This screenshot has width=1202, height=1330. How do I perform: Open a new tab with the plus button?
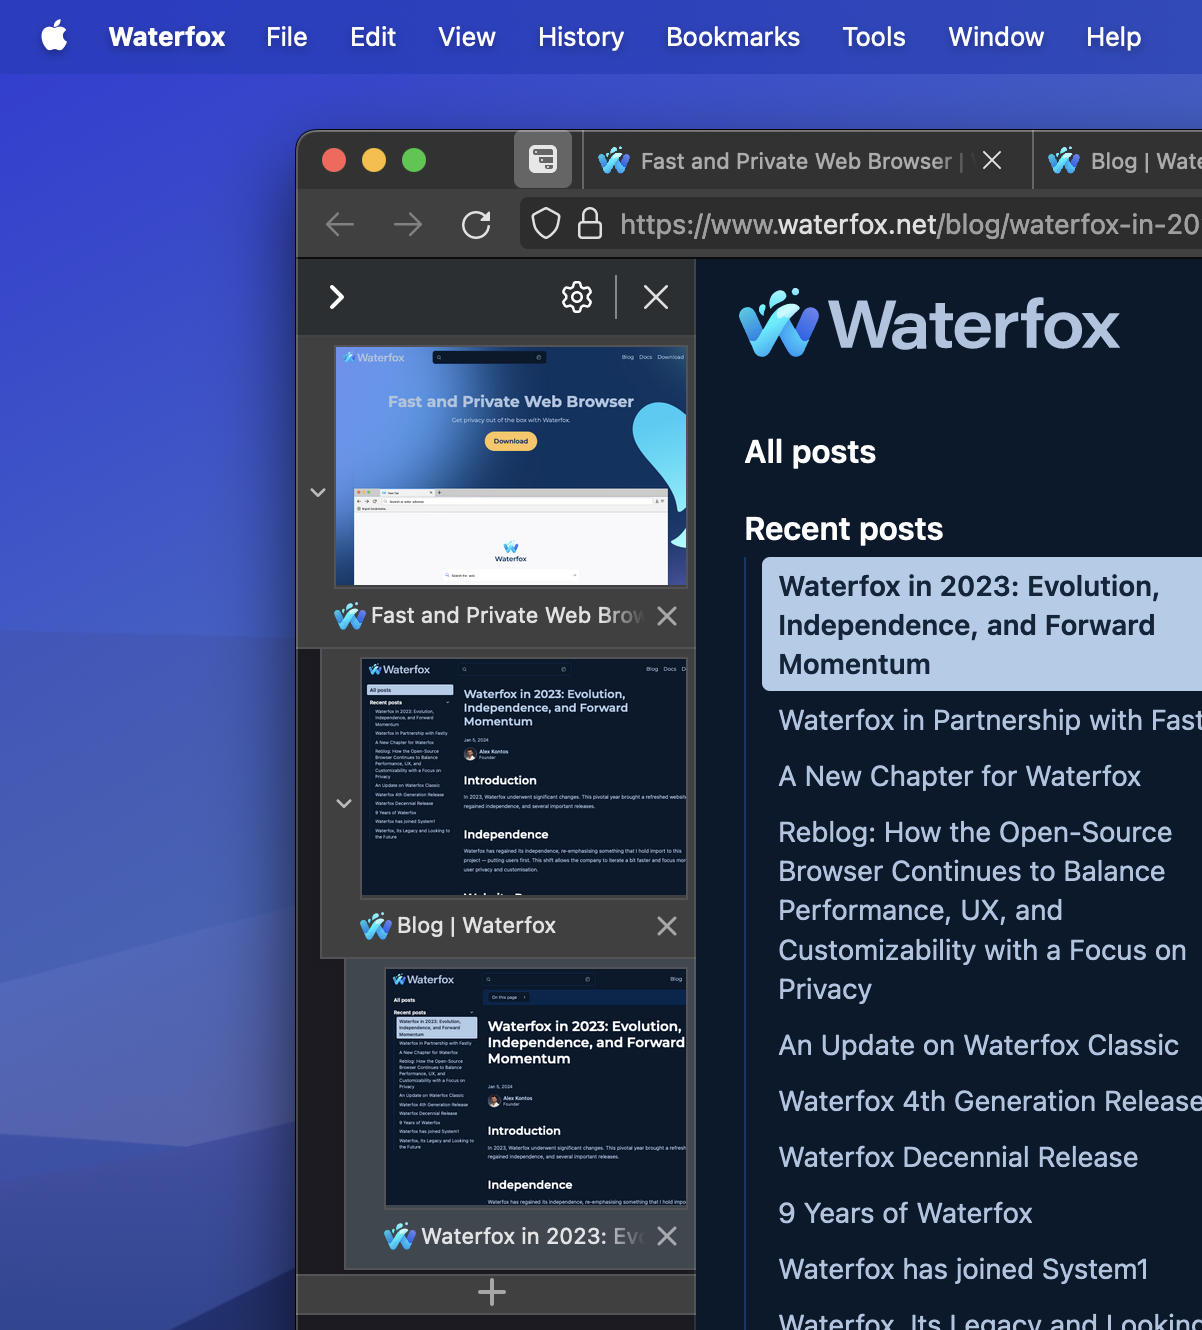[492, 1292]
